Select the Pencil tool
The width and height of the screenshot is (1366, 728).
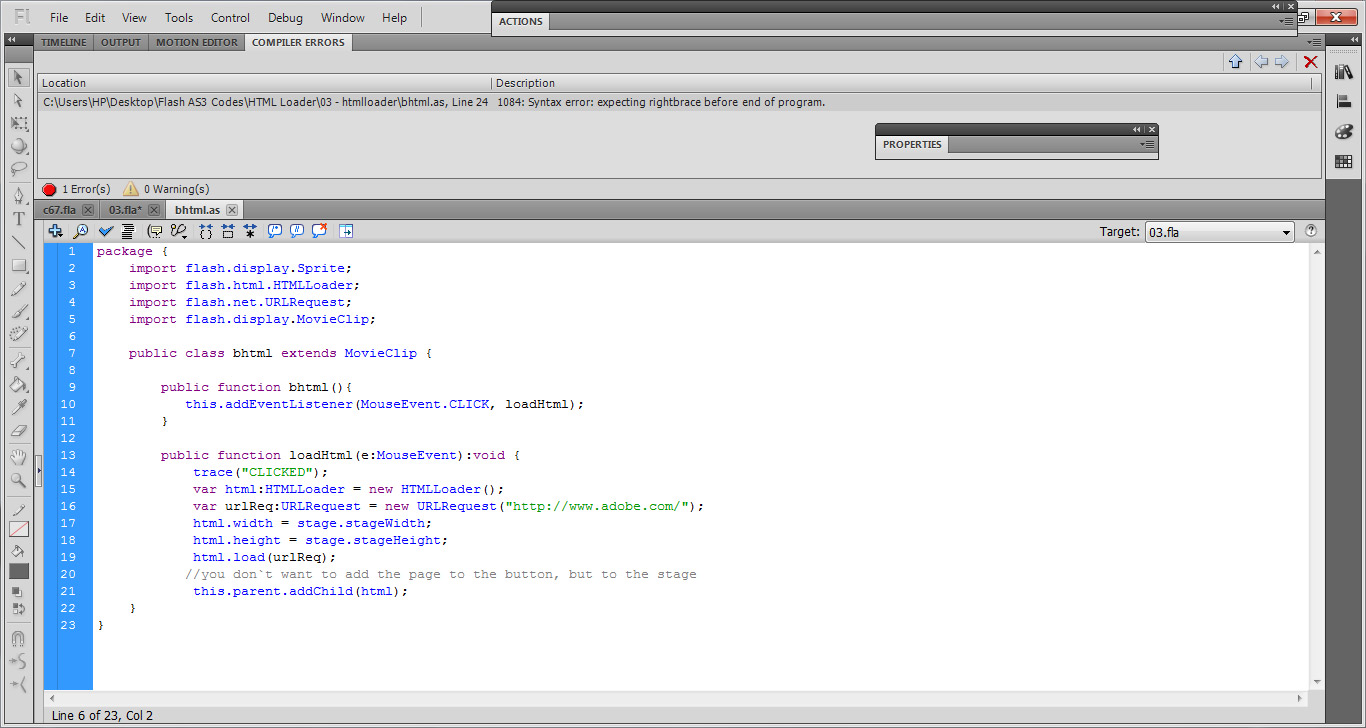pos(18,289)
